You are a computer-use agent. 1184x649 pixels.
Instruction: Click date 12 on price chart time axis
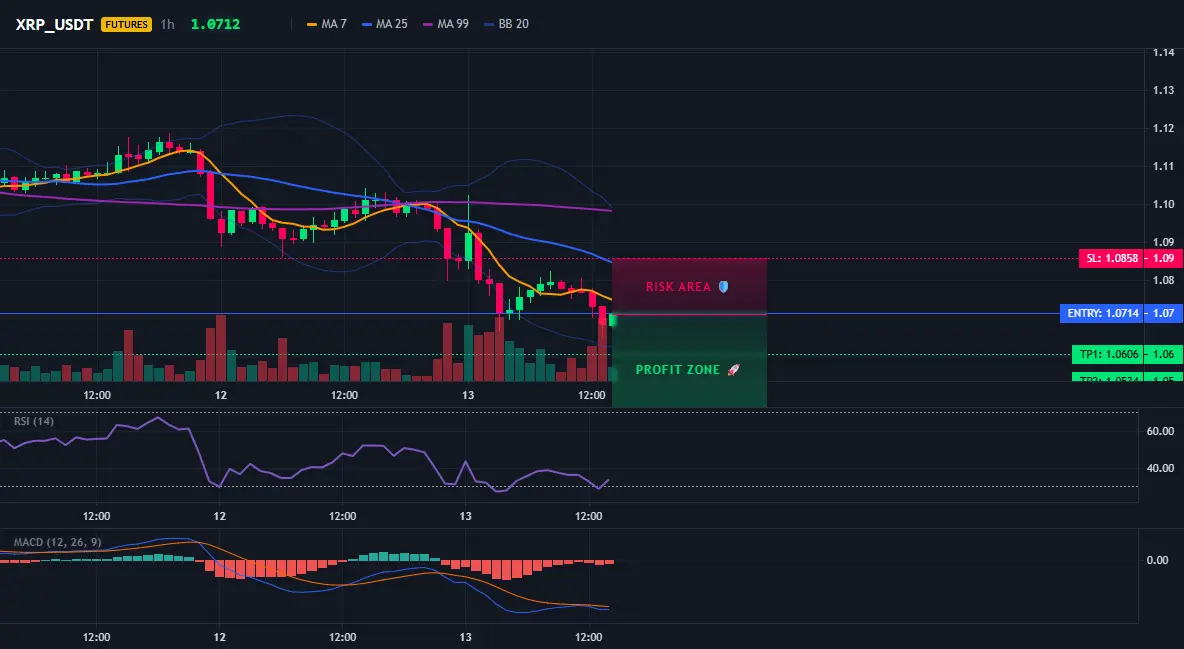221,395
